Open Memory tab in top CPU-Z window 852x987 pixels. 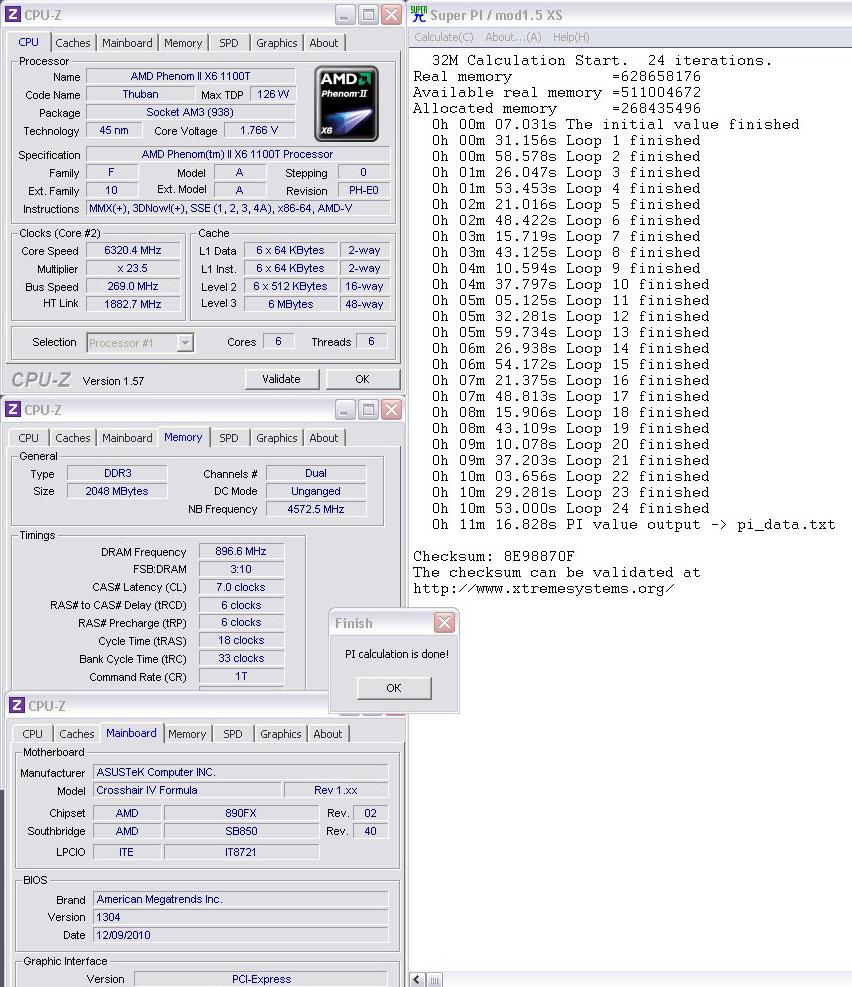pyautogui.click(x=182, y=43)
